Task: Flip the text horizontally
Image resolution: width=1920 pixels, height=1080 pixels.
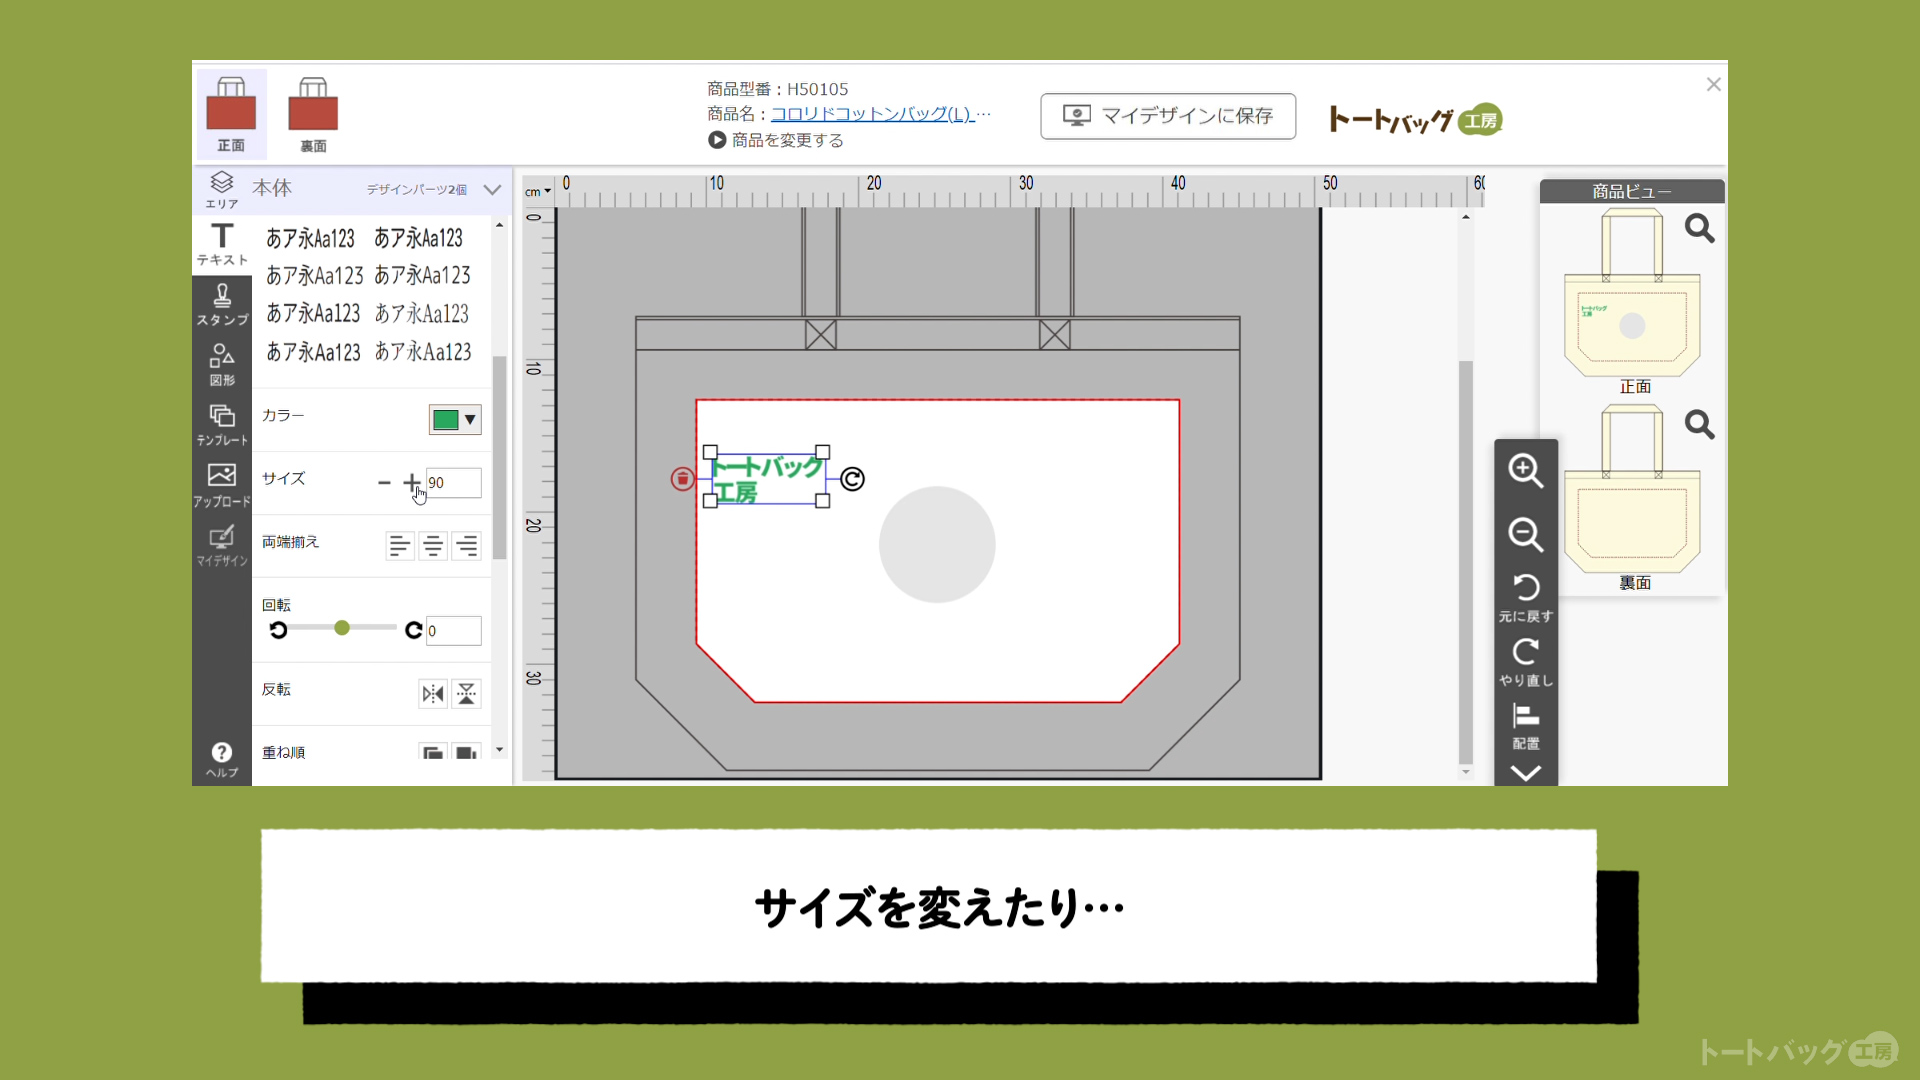Action: pos(432,694)
